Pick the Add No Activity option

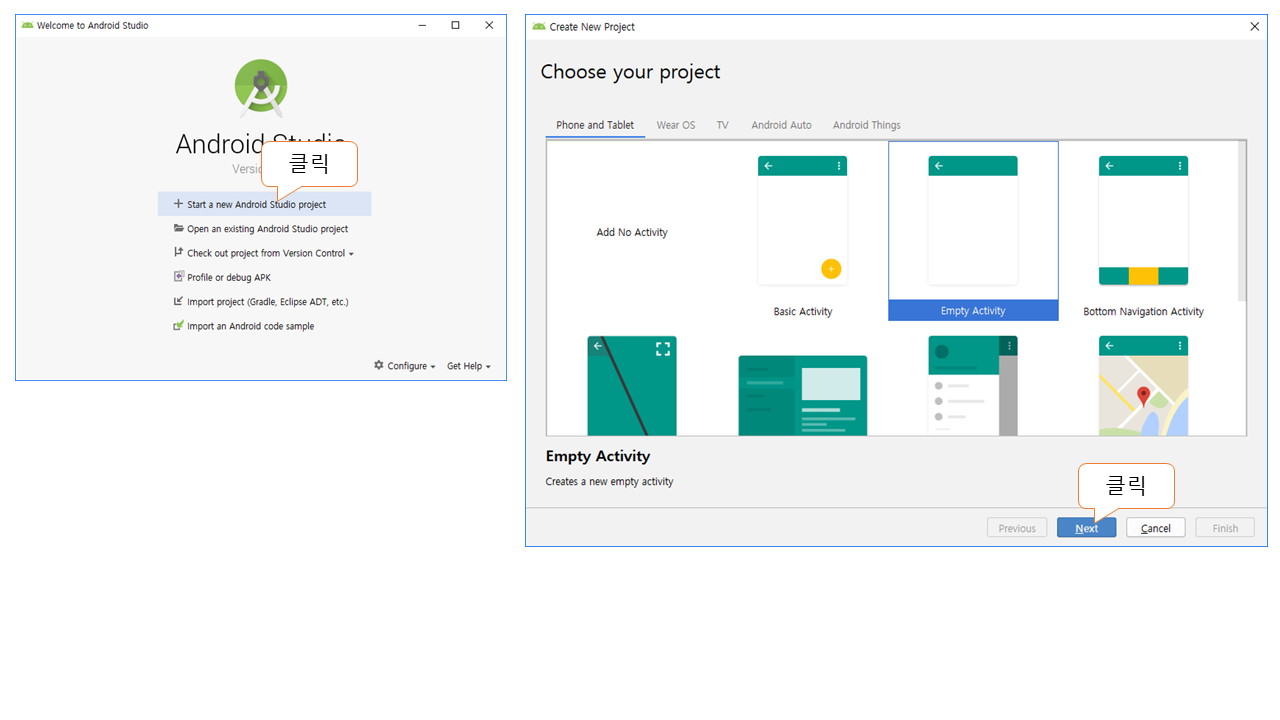pyautogui.click(x=632, y=232)
